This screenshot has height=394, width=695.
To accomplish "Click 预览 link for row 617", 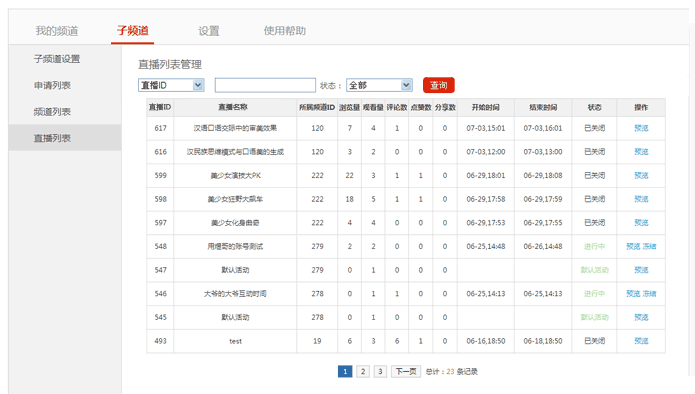I will pyautogui.click(x=641, y=128).
